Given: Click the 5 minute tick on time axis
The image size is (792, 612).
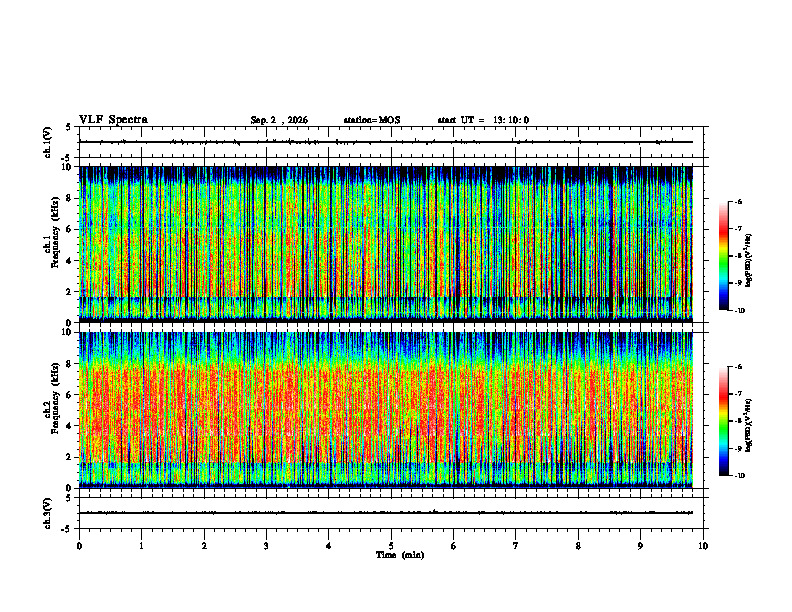Looking at the screenshot, I should [x=391, y=546].
